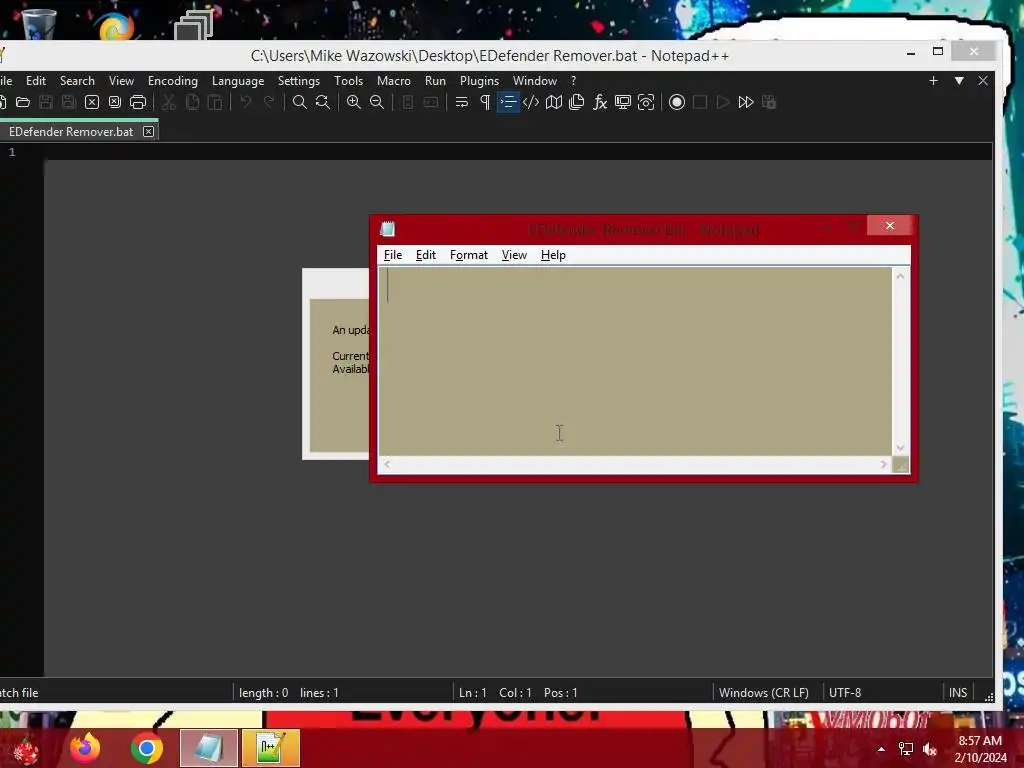Viewport: 1024px width, 768px height.
Task: Click the Print toolbar icon
Action: (138, 102)
